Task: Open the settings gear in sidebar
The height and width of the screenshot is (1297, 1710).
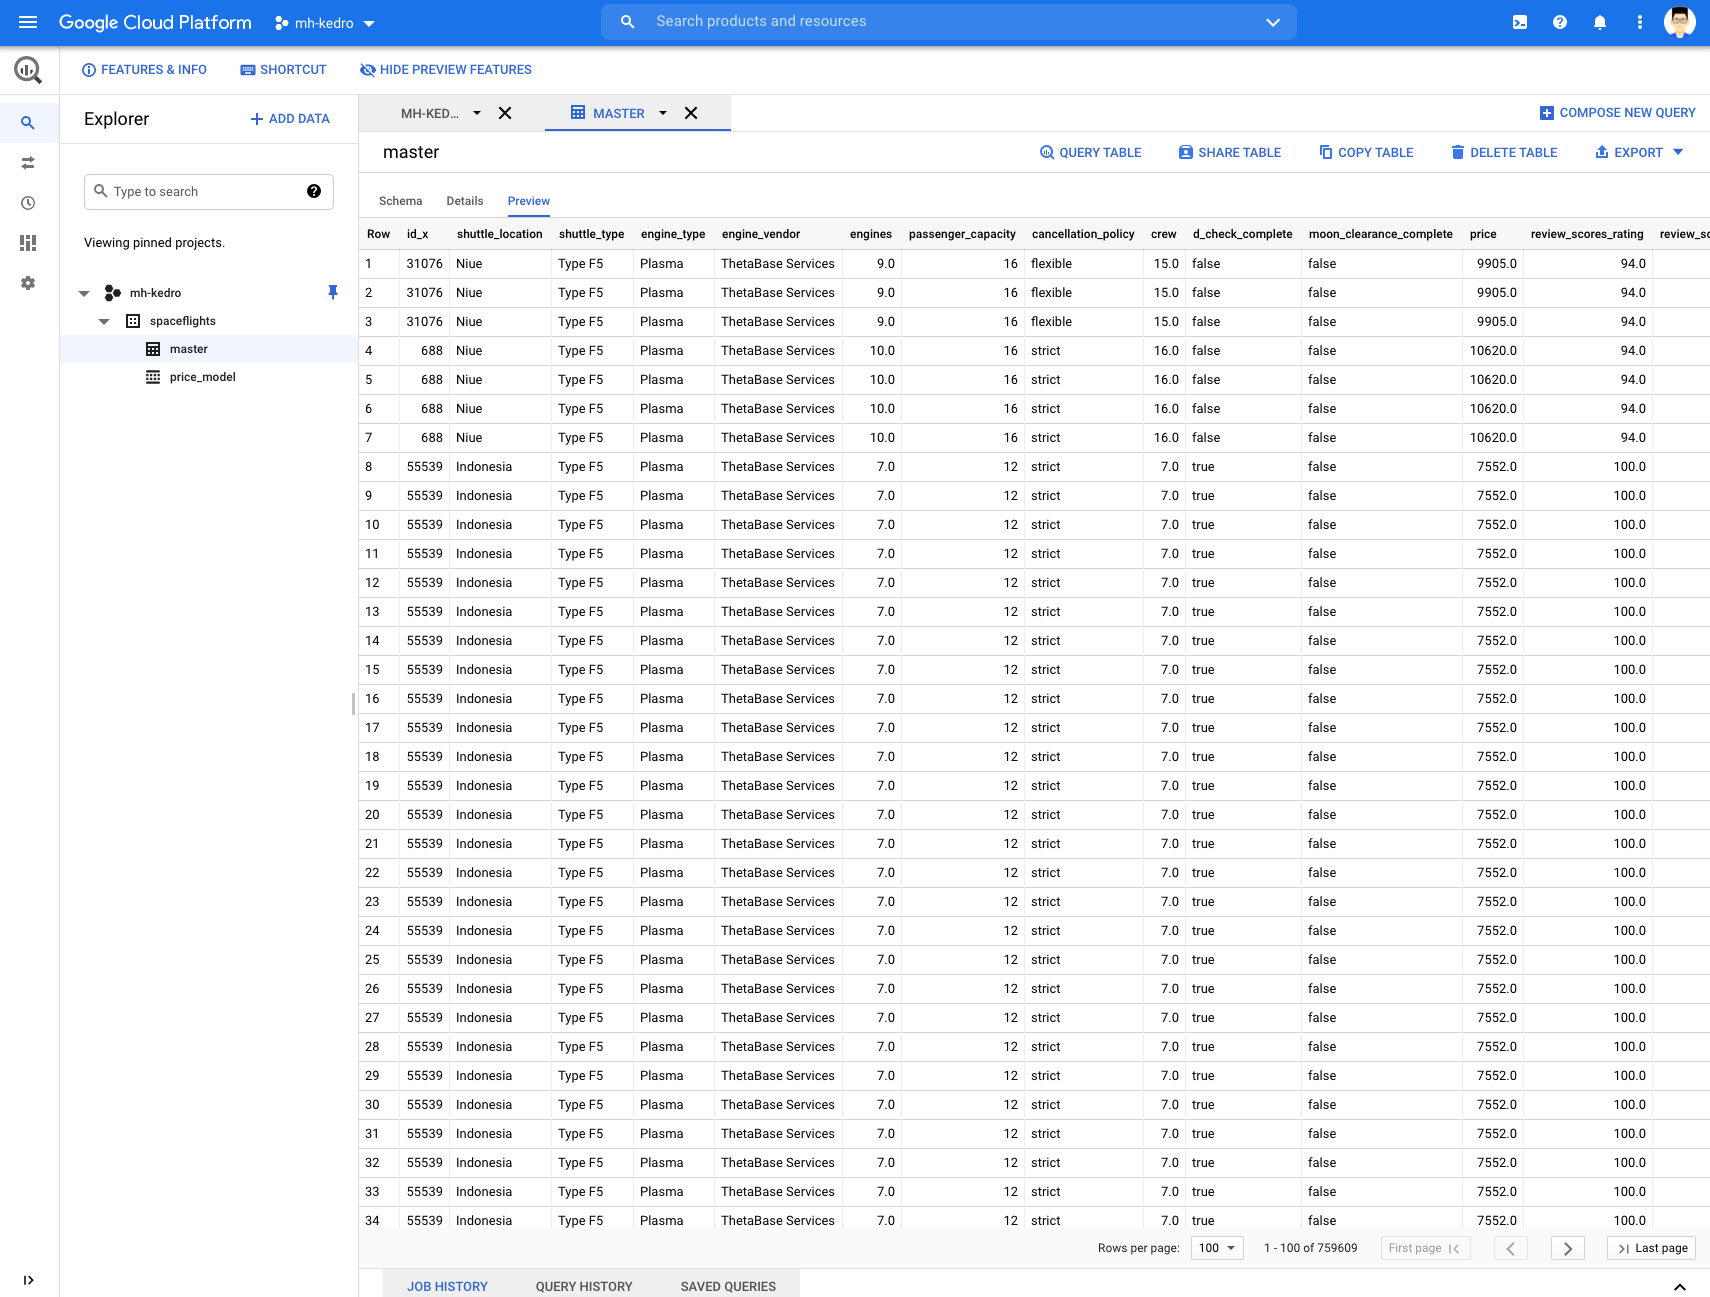Action: (x=28, y=283)
